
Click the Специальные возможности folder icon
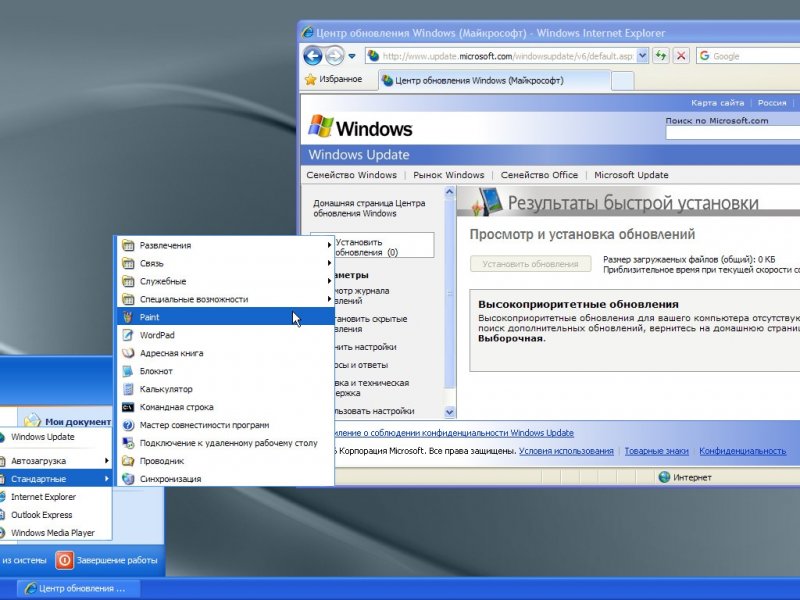[x=128, y=299]
